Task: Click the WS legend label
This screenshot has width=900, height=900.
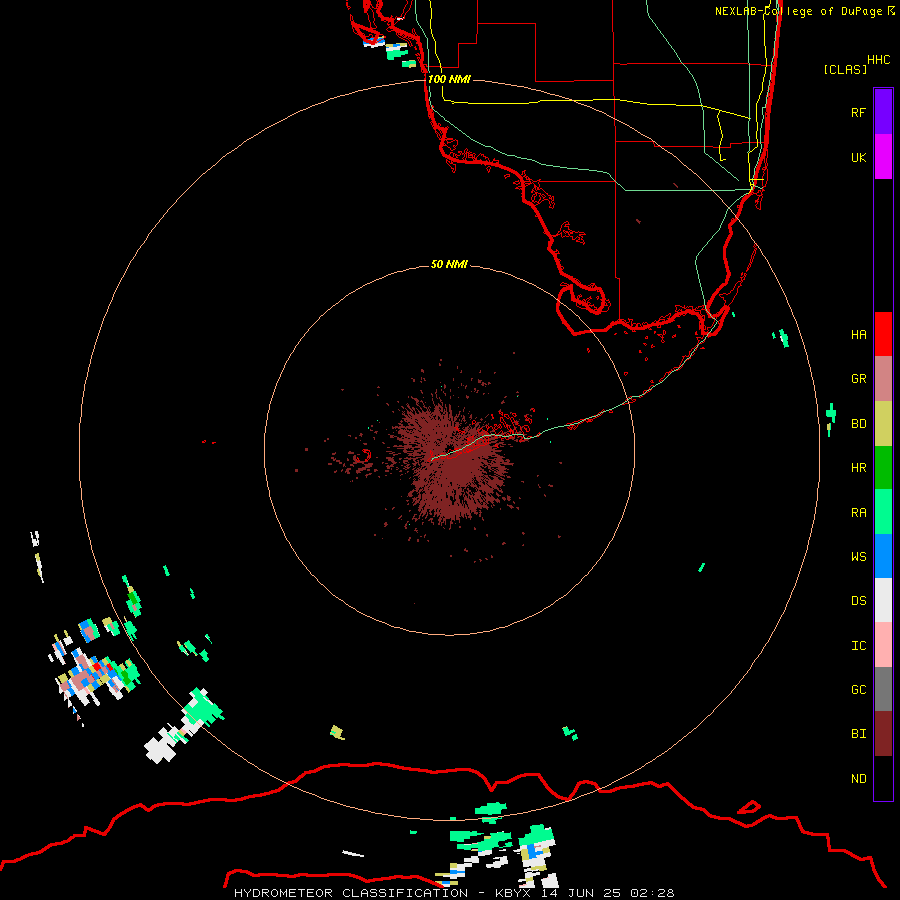Action: point(858,556)
